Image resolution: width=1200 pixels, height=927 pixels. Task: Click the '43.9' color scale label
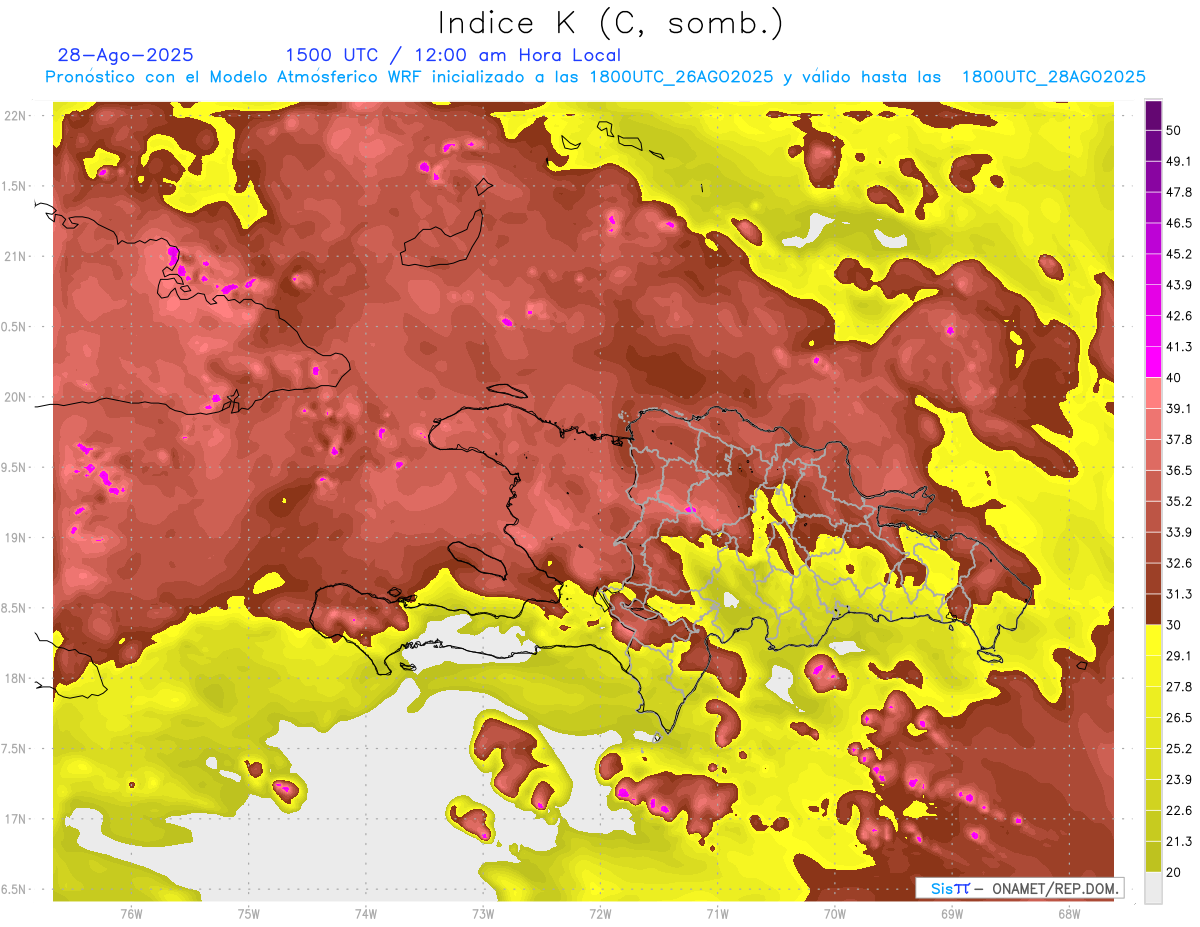click(x=1180, y=284)
